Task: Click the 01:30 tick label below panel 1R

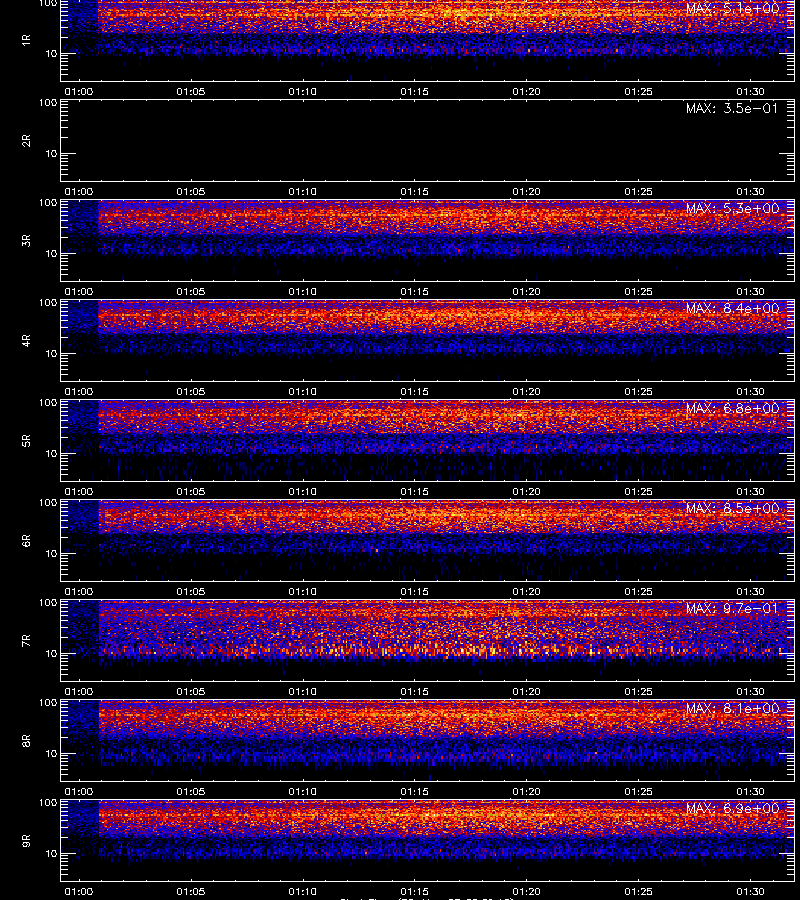Action: (751, 92)
